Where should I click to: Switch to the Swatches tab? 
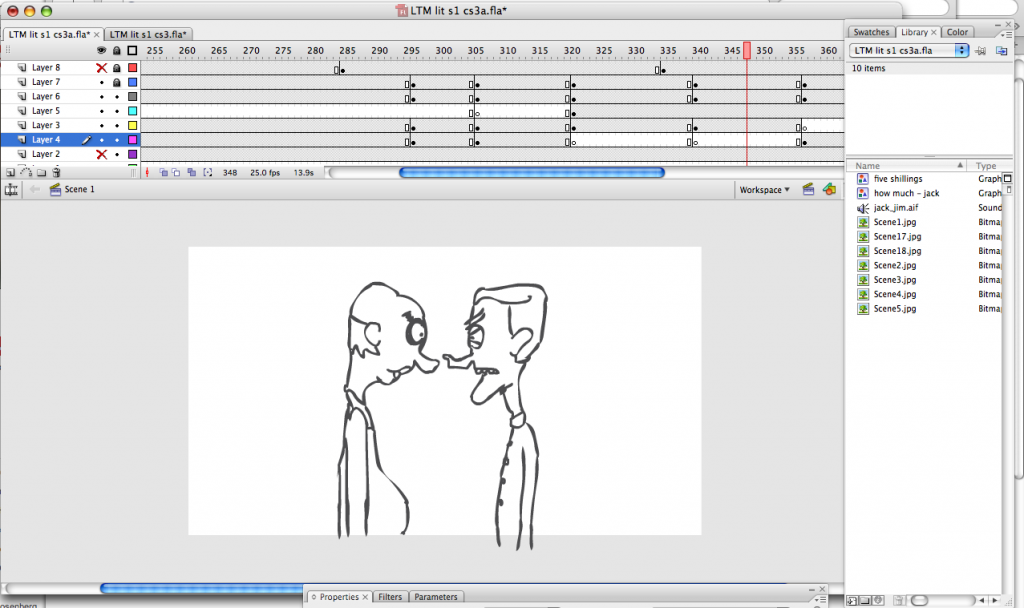(x=870, y=32)
